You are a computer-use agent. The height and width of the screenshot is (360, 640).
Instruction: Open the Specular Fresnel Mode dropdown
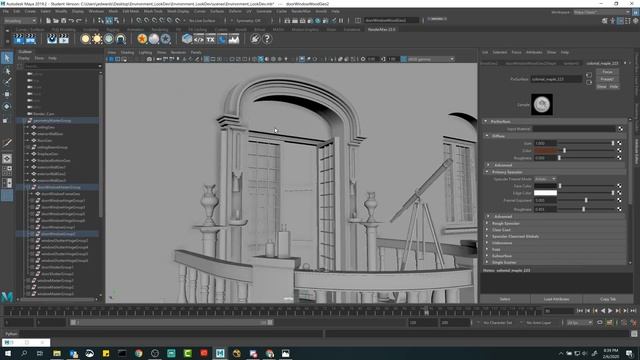545,179
